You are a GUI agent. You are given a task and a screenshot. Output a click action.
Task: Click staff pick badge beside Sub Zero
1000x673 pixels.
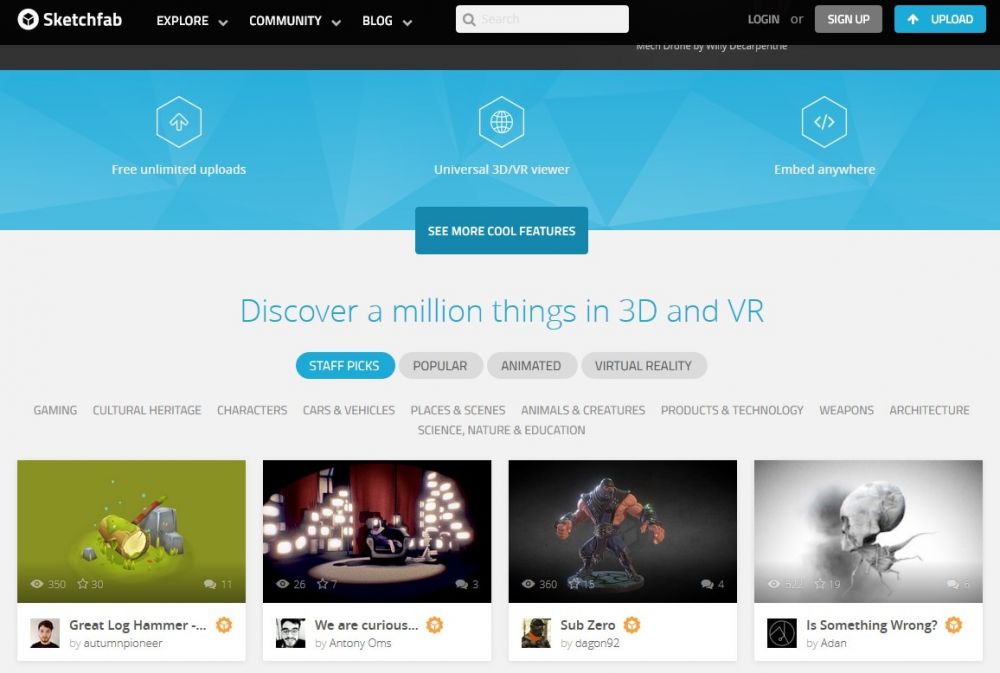coord(632,625)
